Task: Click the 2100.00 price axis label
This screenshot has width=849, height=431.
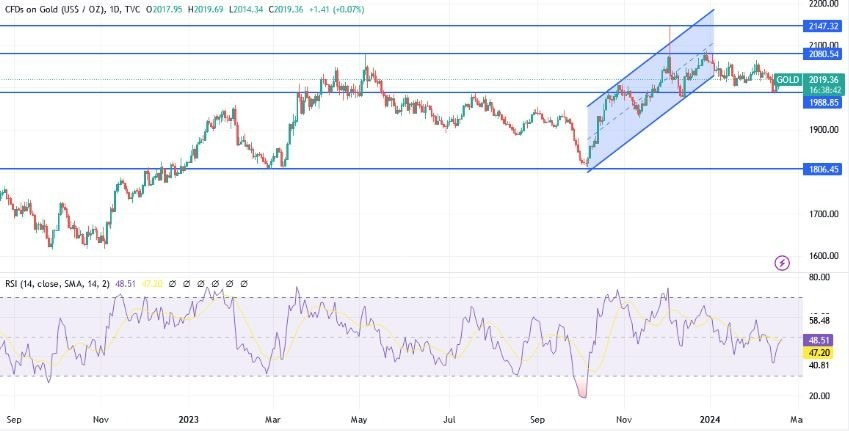Action: pyautogui.click(x=822, y=45)
